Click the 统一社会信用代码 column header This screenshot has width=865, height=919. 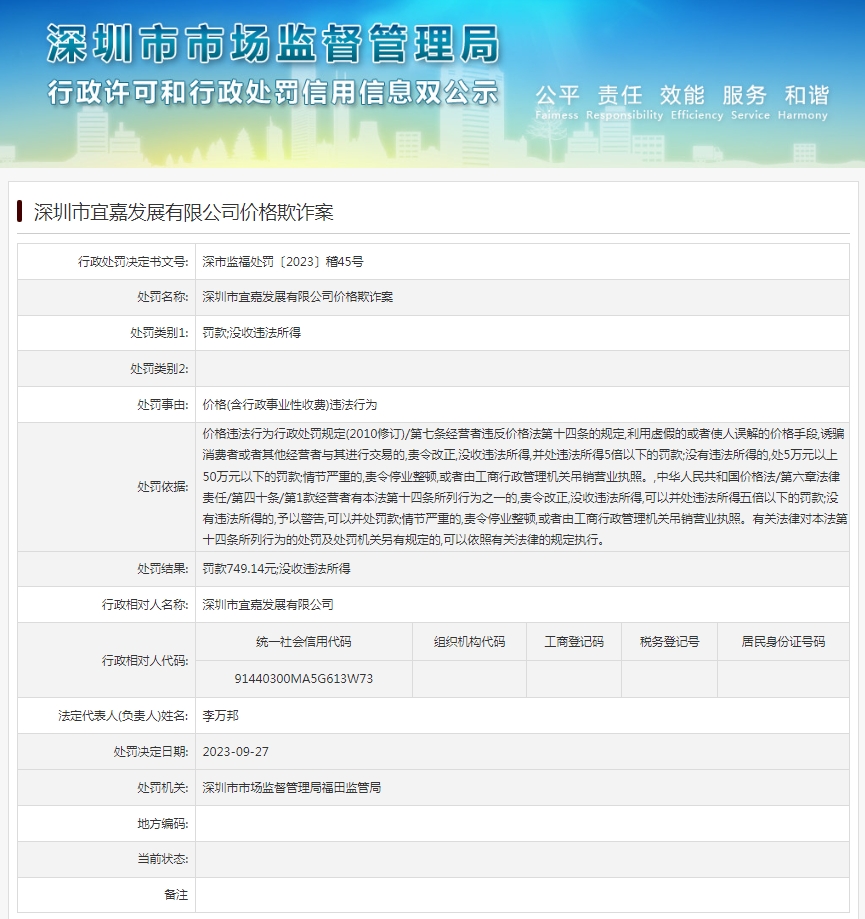click(x=304, y=642)
